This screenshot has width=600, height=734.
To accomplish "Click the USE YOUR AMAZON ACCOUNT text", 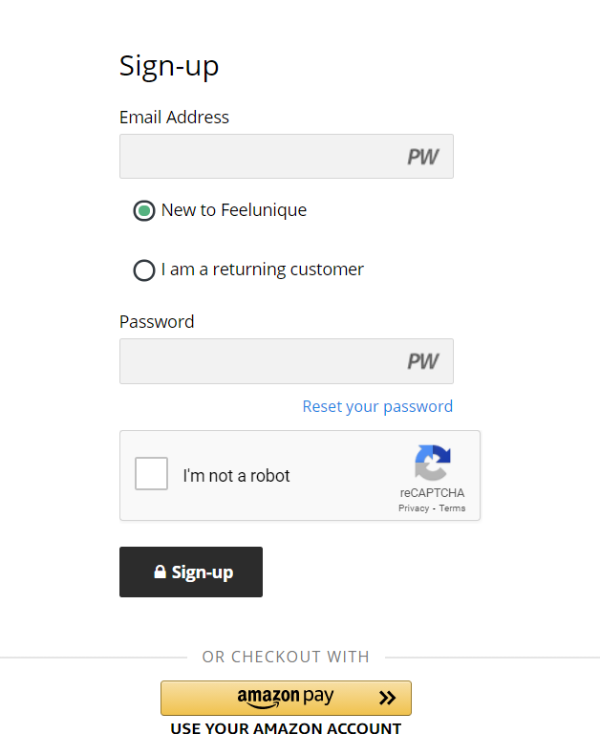I will click(x=285, y=728).
